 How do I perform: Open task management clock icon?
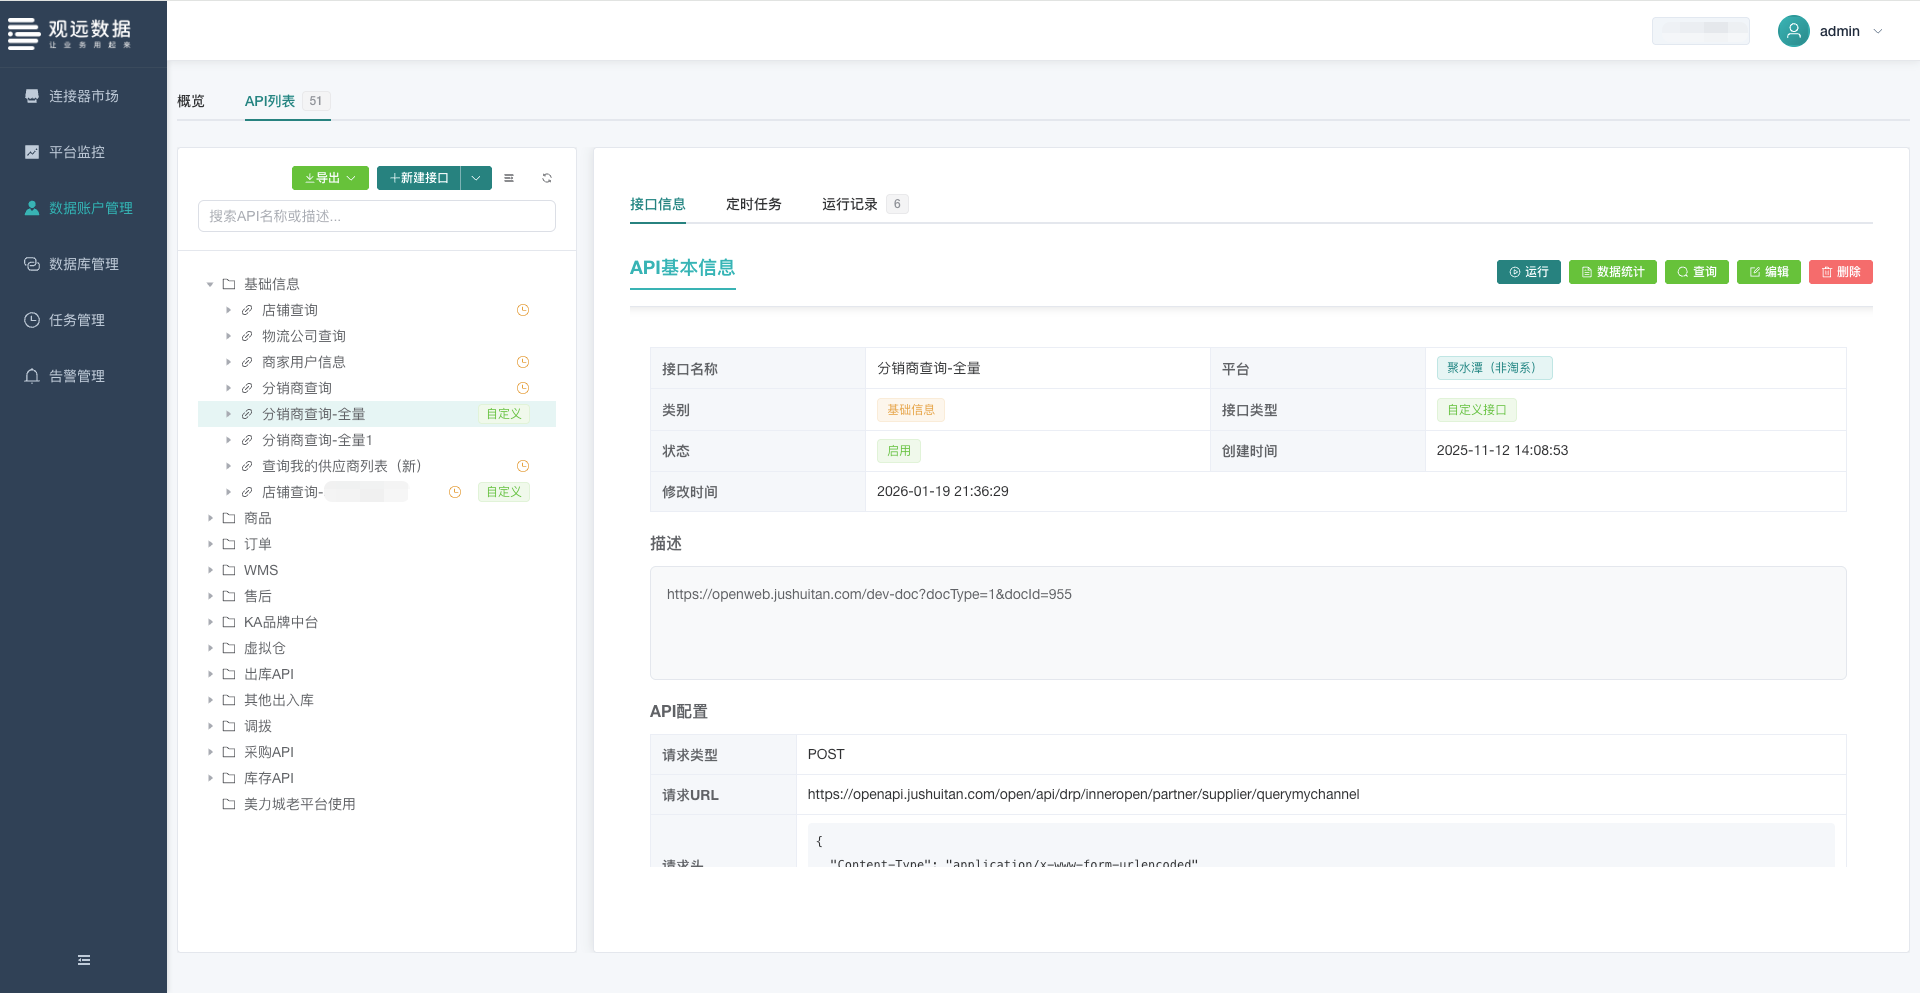click(32, 320)
